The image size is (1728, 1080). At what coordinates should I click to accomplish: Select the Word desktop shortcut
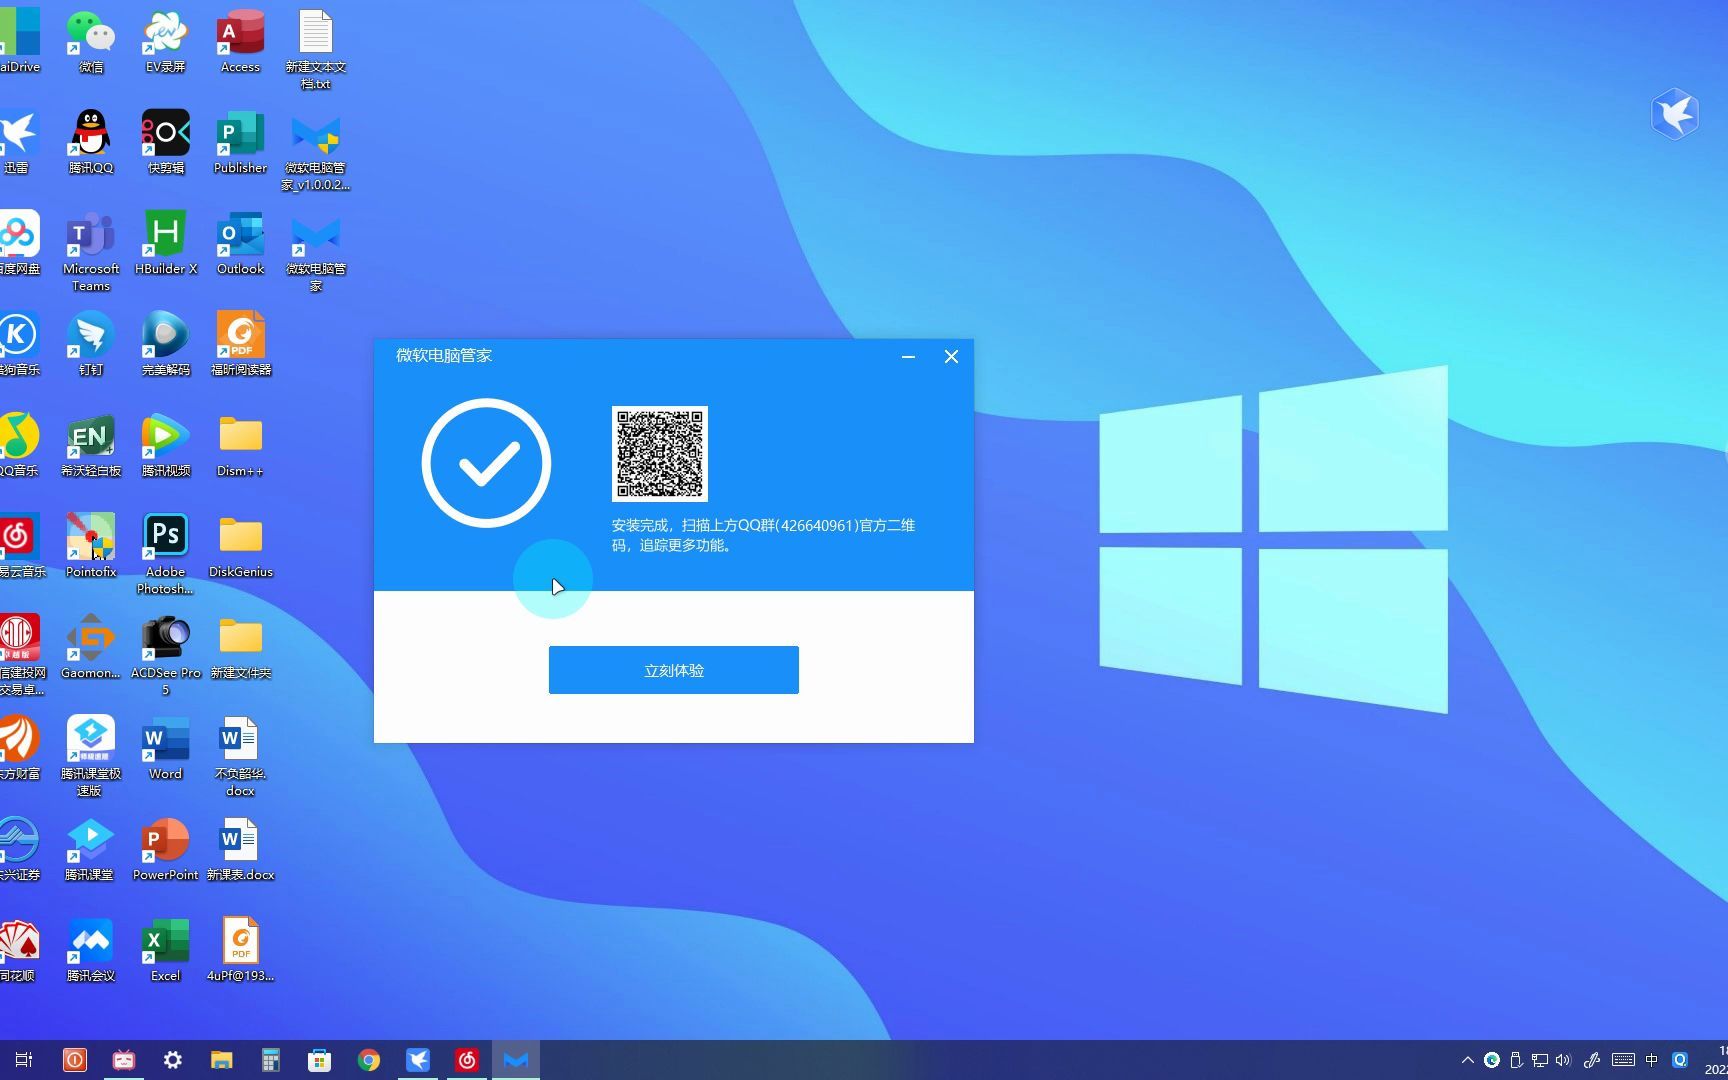(x=166, y=748)
